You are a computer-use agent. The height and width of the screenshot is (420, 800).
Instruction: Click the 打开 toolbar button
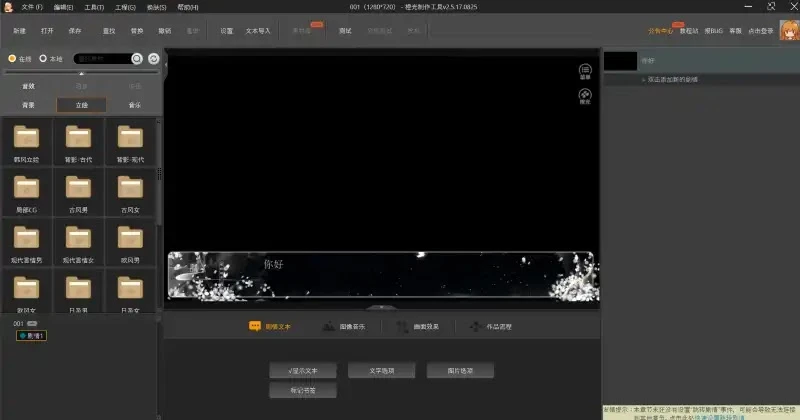pos(47,31)
